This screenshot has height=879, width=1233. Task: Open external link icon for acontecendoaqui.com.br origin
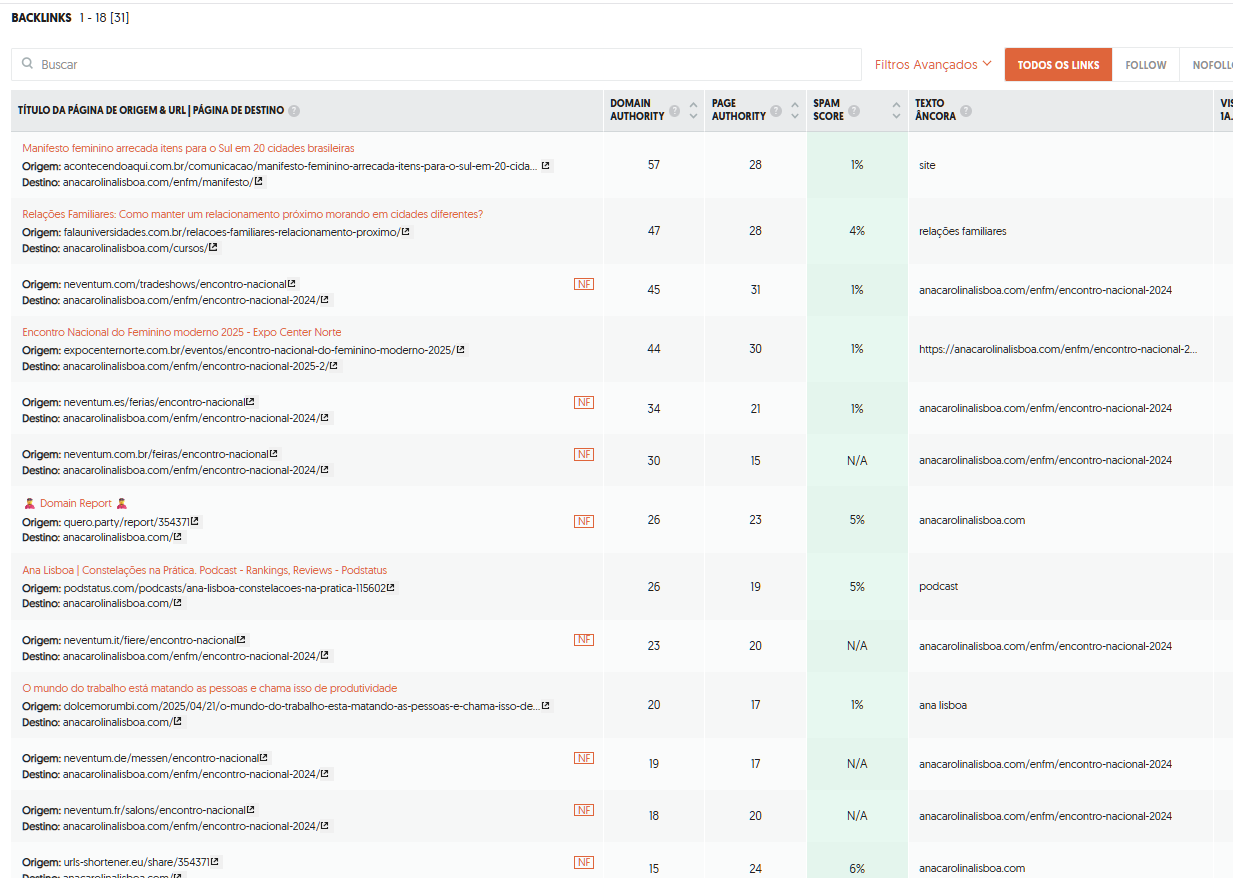(546, 166)
